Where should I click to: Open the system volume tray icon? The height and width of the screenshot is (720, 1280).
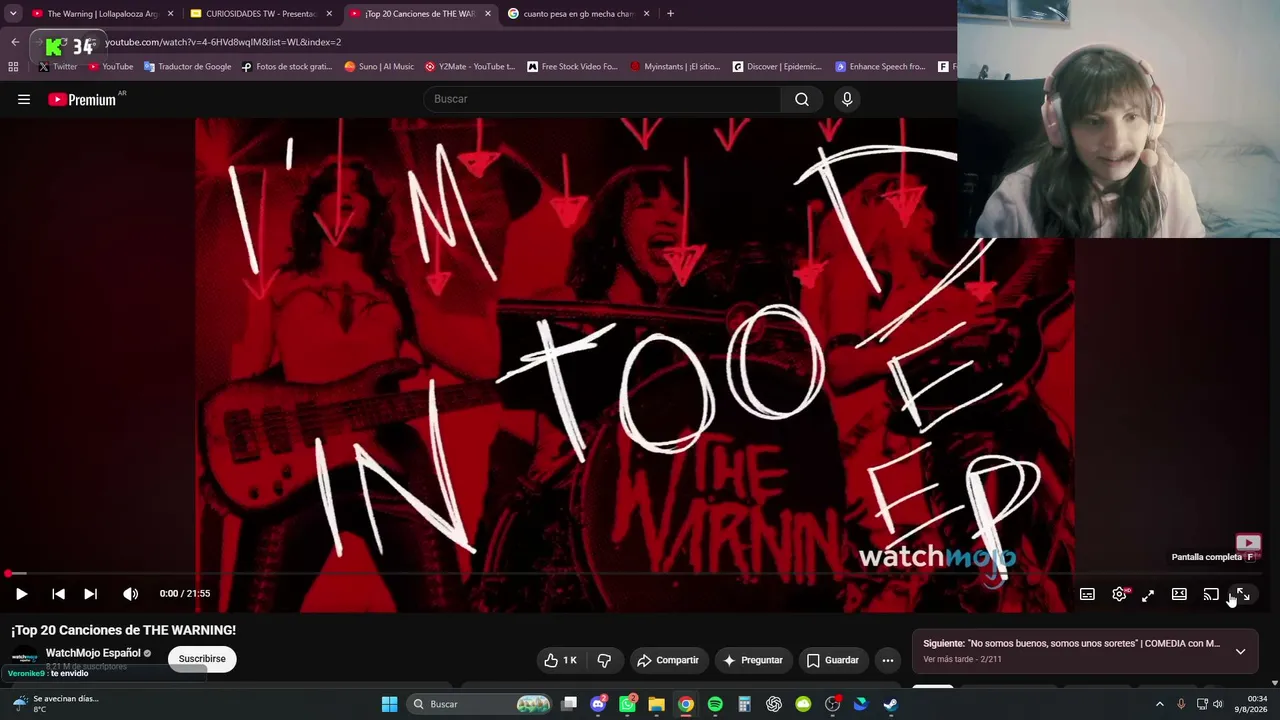point(1217,704)
